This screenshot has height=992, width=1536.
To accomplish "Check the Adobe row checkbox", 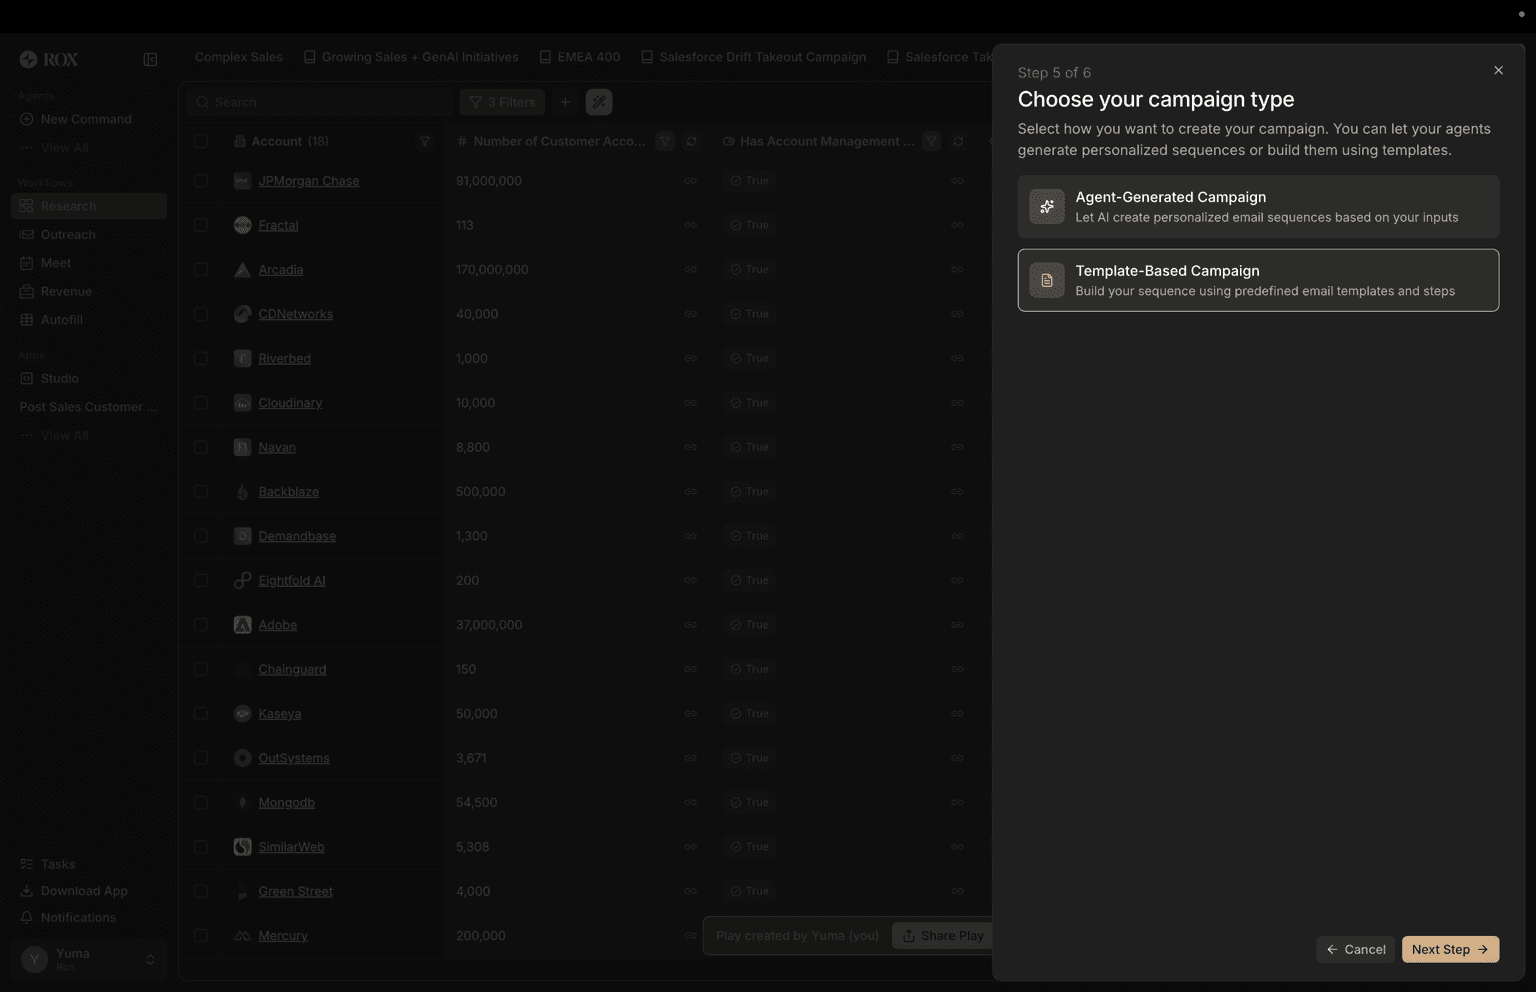I will 200,624.
